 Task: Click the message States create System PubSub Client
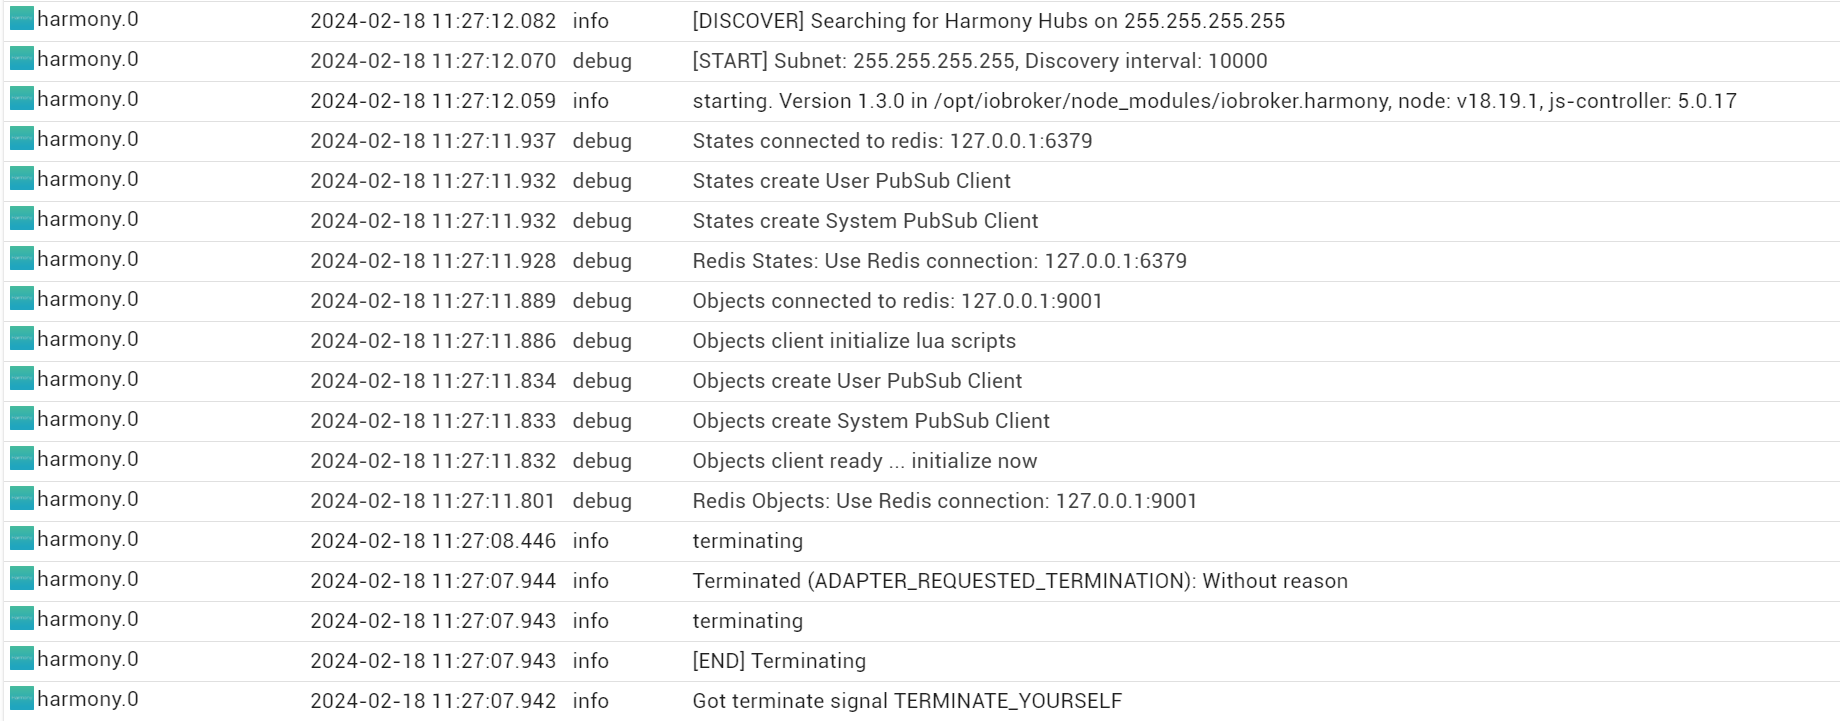865,221
